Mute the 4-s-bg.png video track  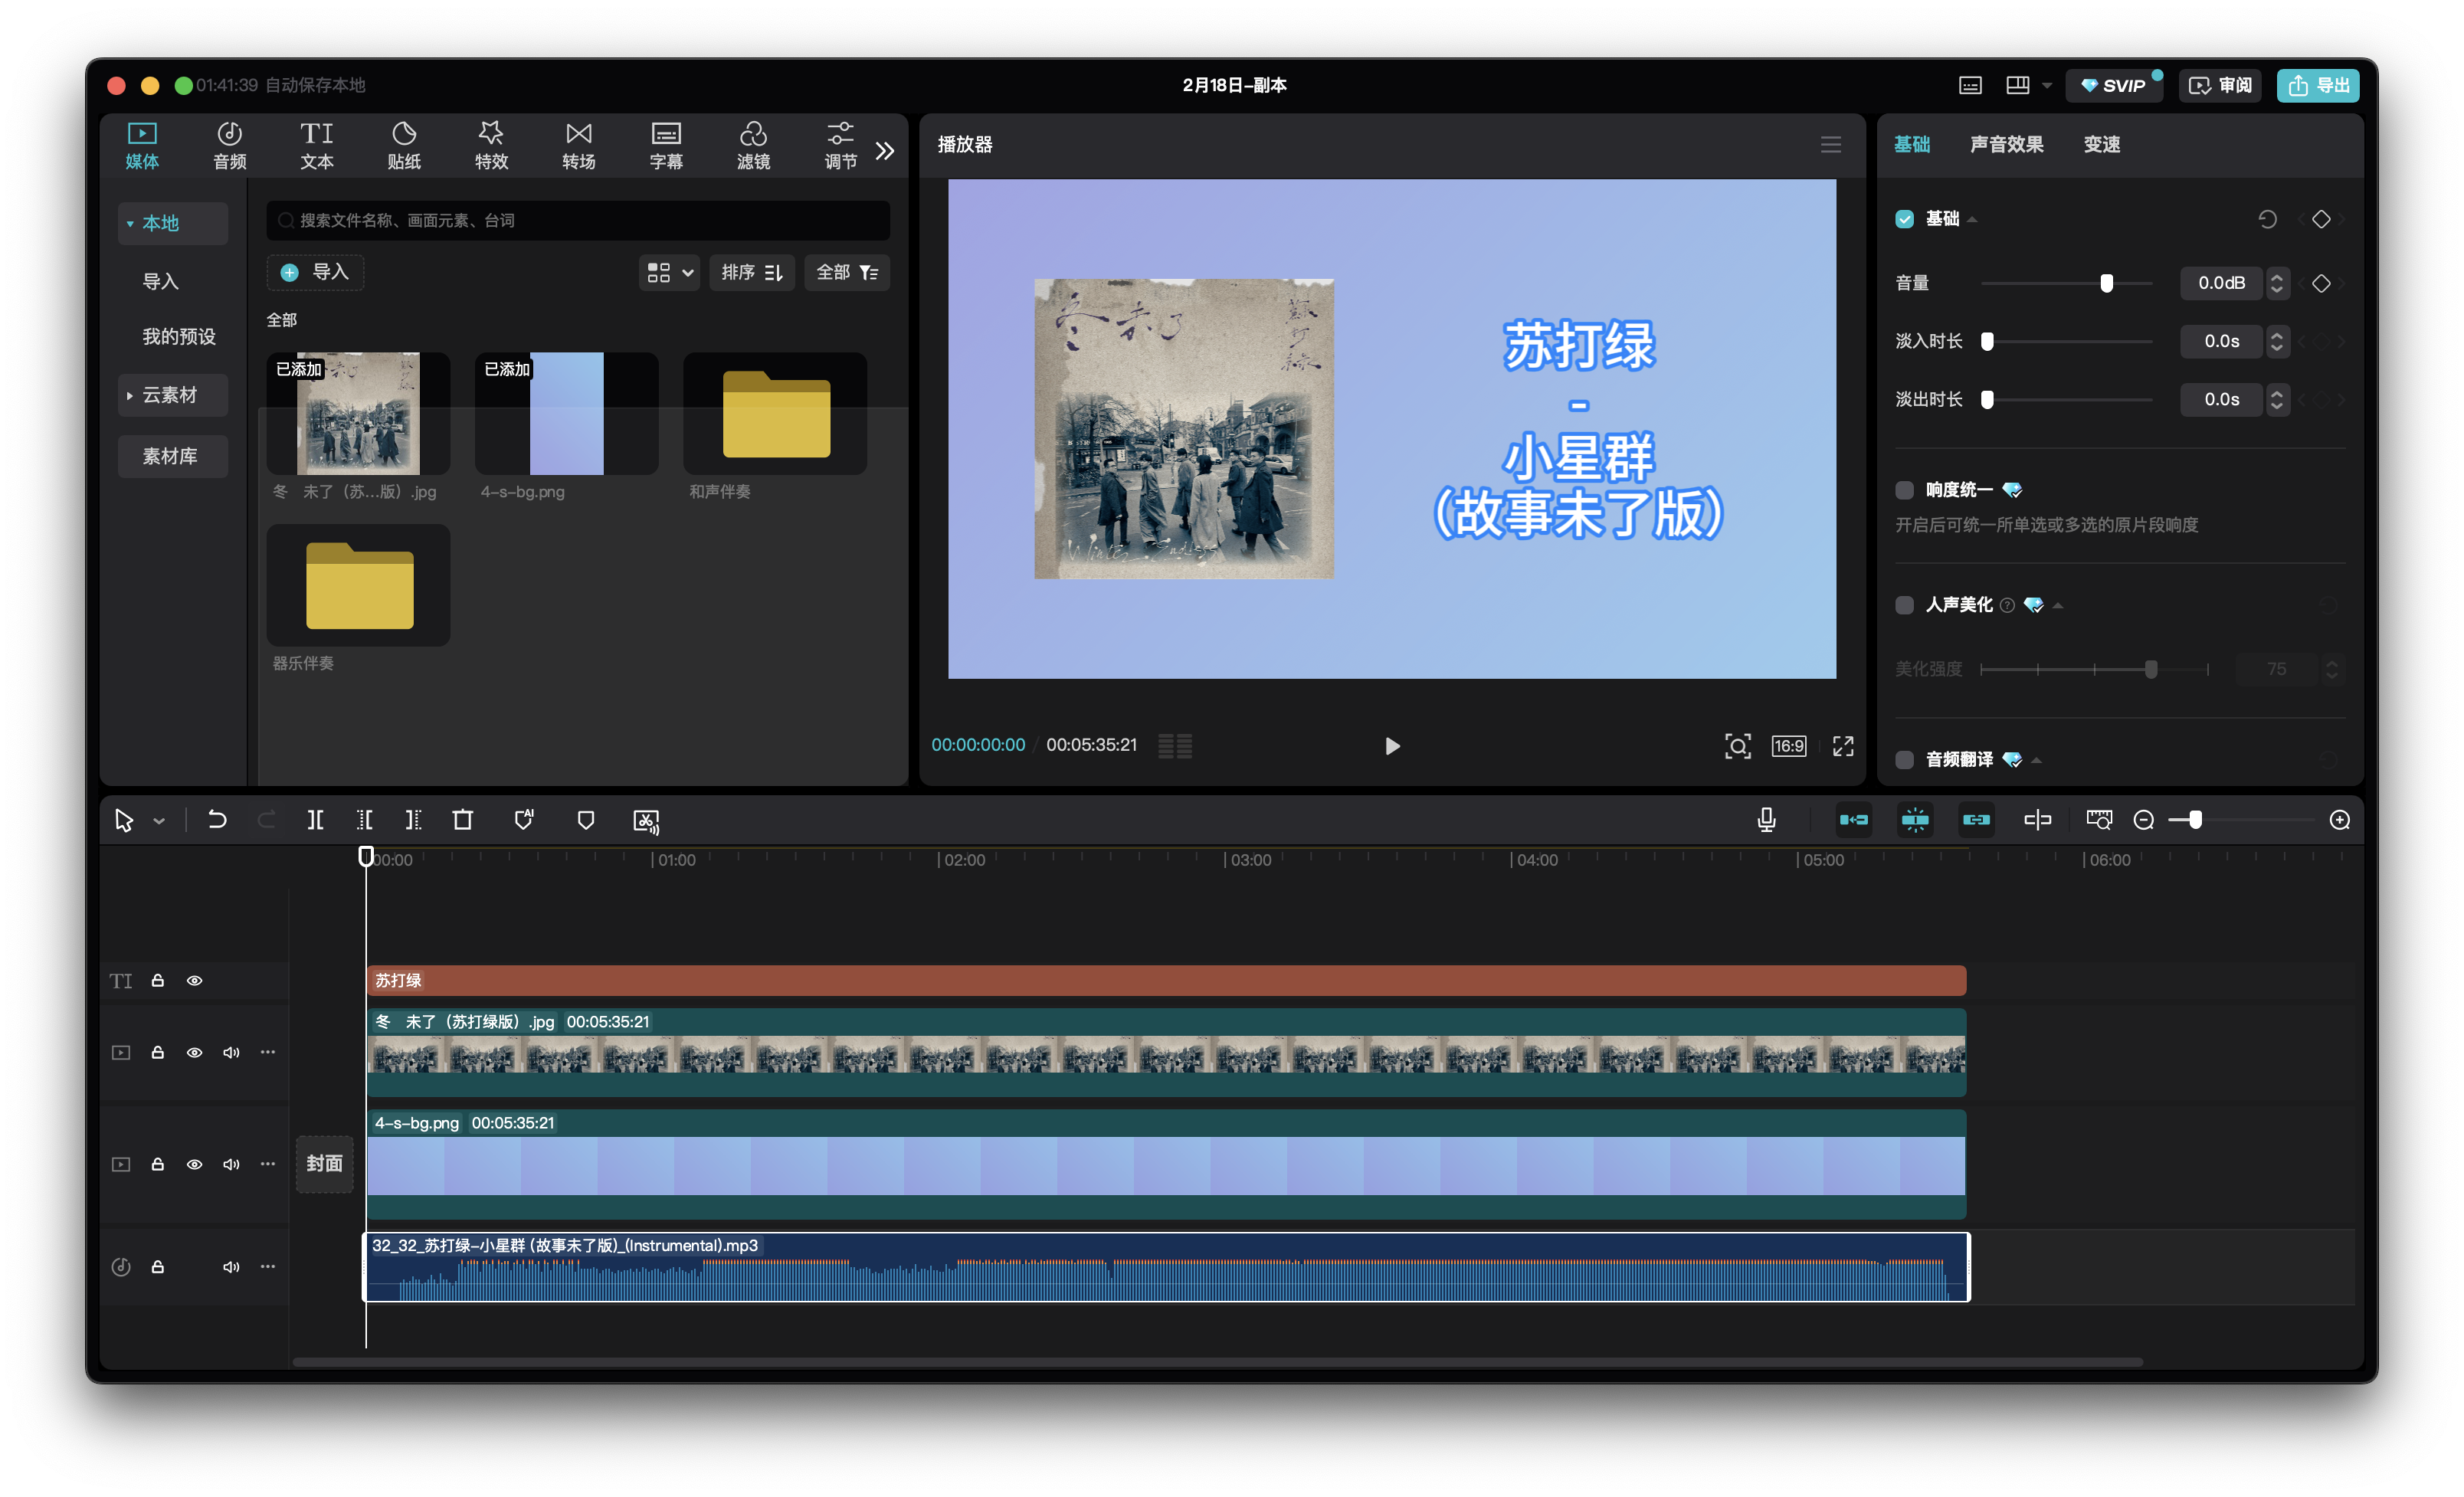click(x=231, y=1164)
